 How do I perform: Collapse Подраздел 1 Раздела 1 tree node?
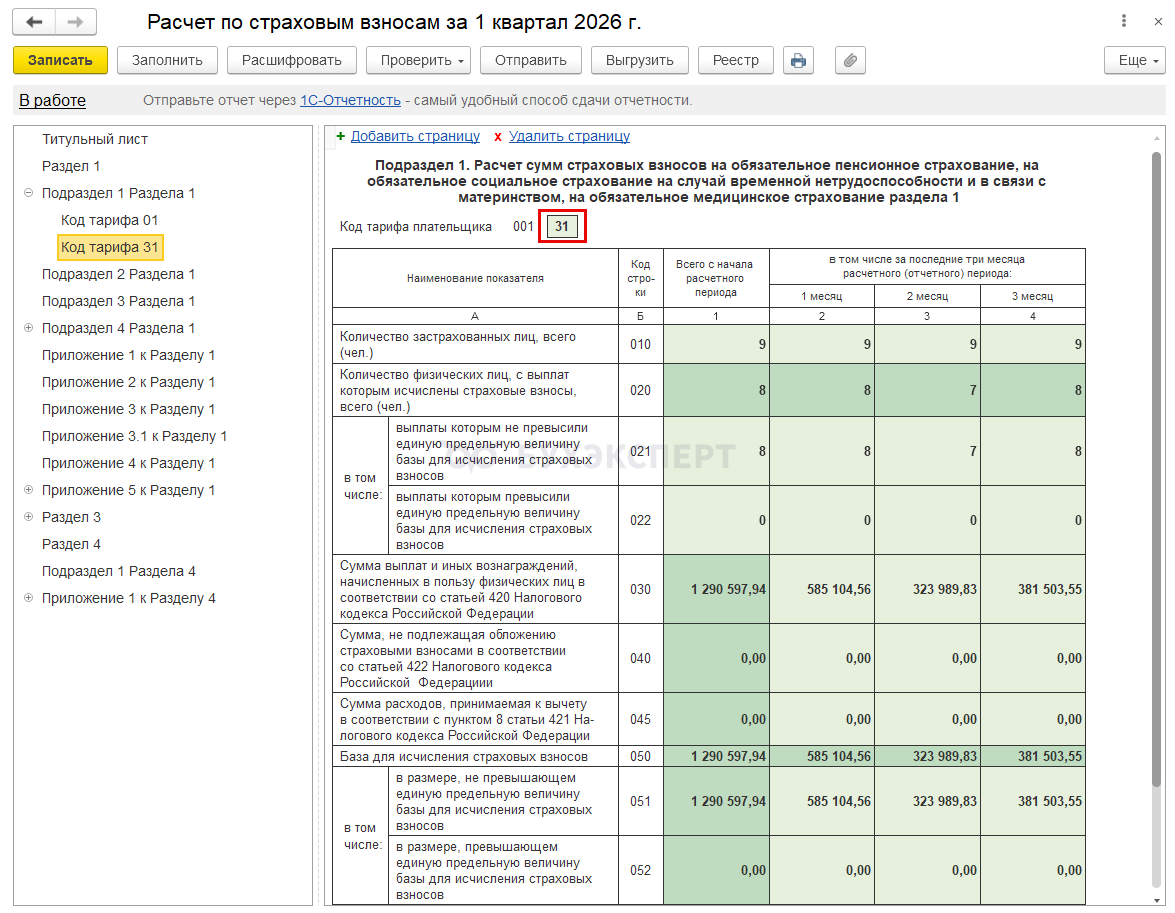[28, 193]
